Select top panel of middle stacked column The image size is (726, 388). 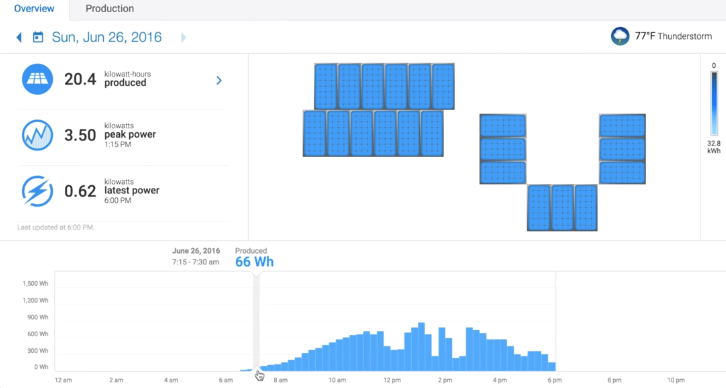(503, 125)
